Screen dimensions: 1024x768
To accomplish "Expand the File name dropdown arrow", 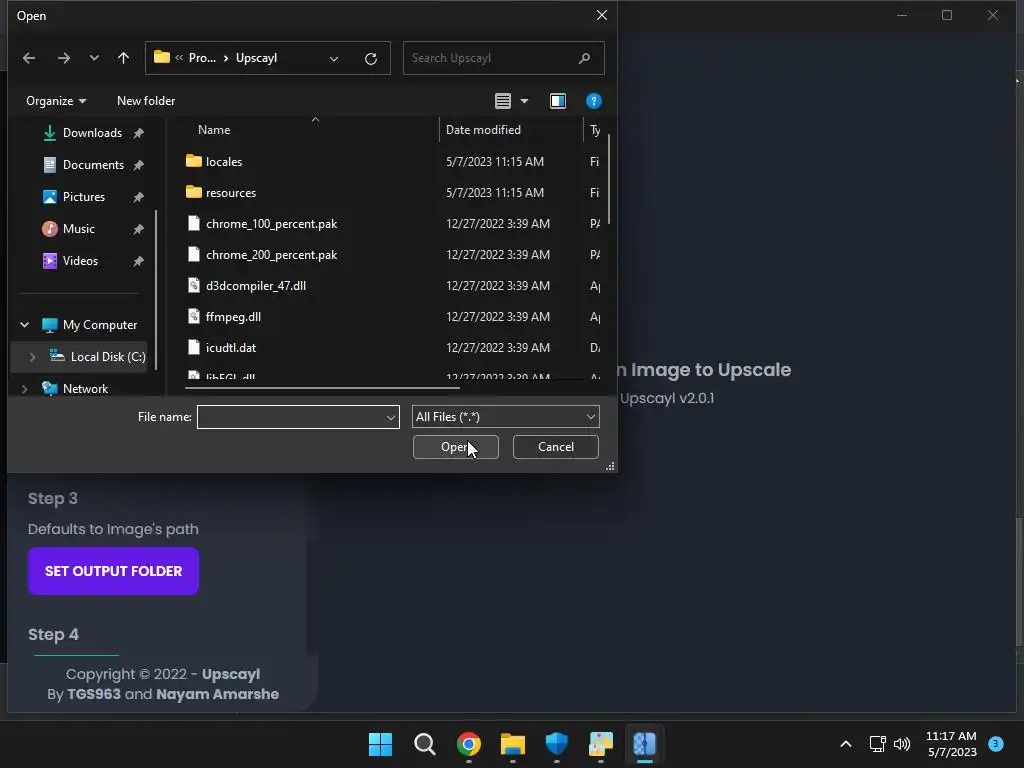I will [x=391, y=417].
